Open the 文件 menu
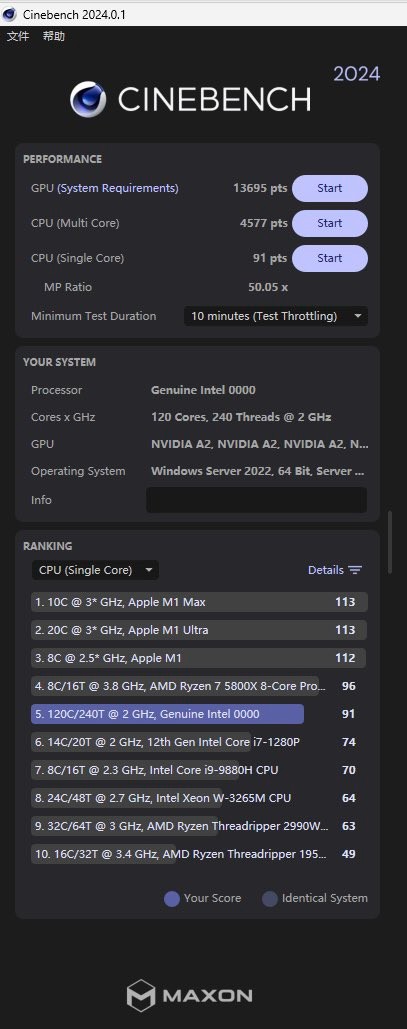Screen dimensions: 407x1029 18,36
